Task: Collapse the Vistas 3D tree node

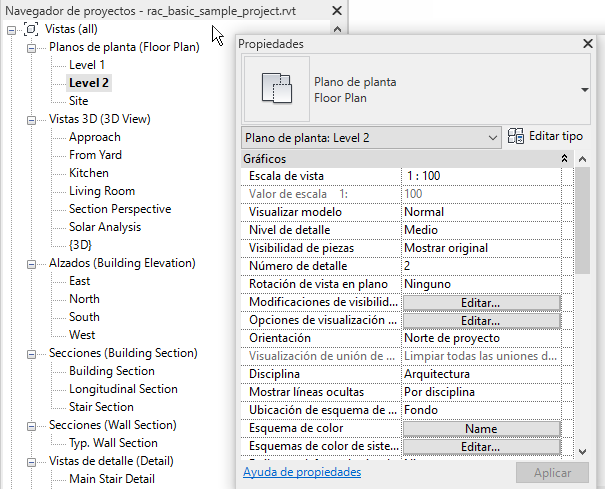Action: pos(31,119)
